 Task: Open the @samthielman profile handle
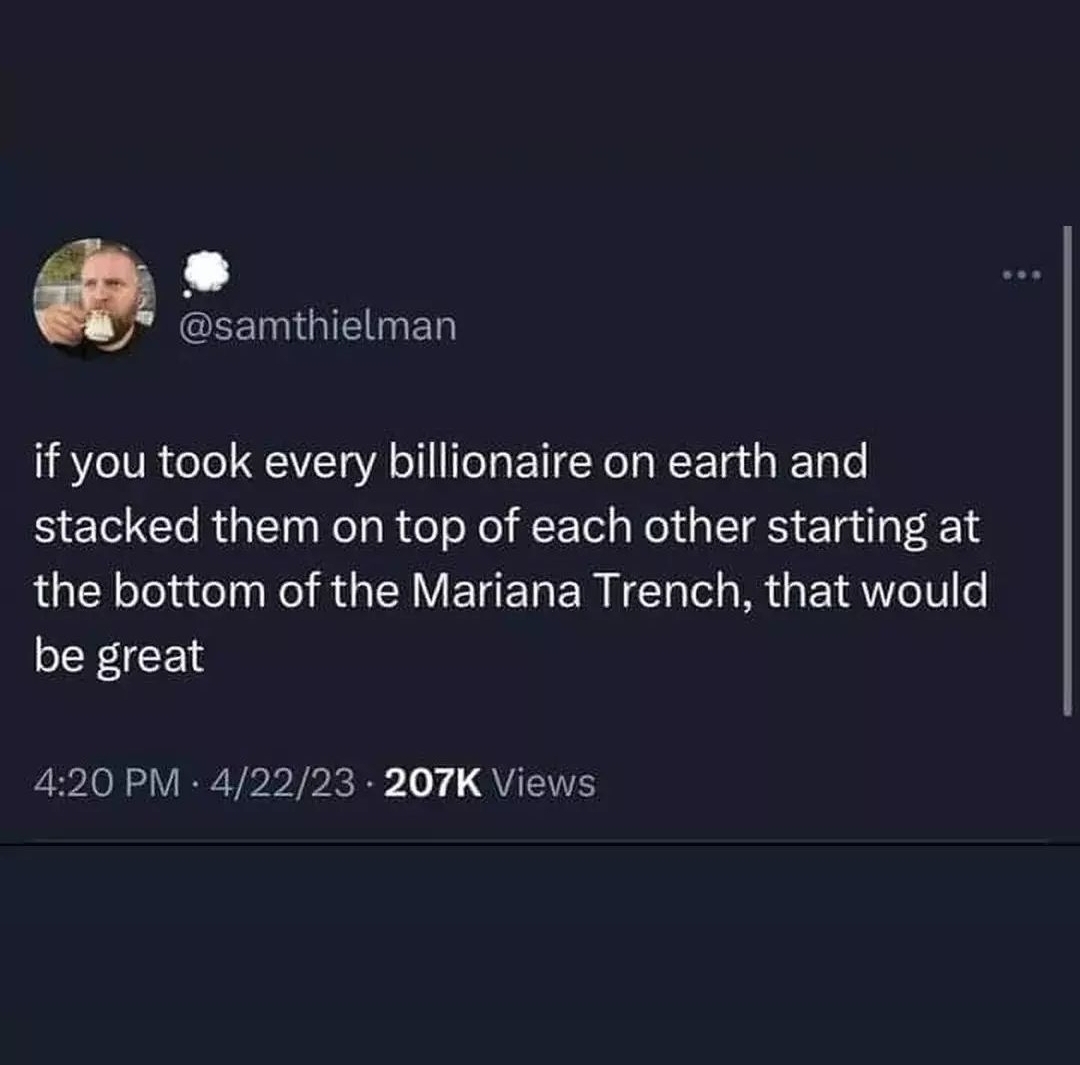click(x=317, y=326)
